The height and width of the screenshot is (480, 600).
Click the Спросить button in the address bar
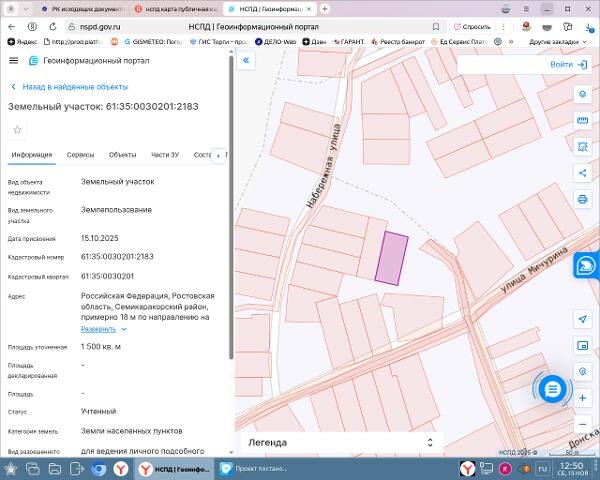[472, 26]
